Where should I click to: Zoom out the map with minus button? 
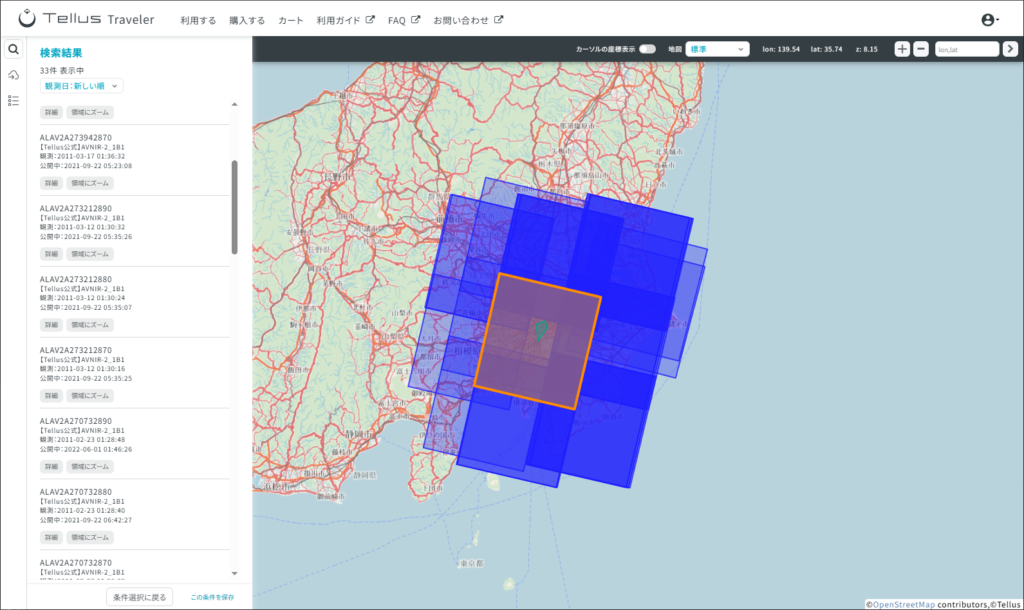pos(920,49)
